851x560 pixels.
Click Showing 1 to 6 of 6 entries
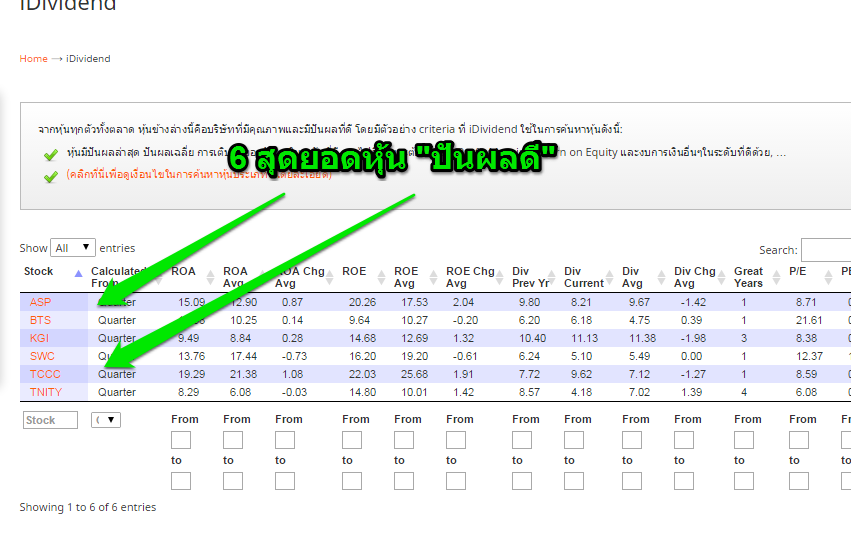[x=88, y=507]
